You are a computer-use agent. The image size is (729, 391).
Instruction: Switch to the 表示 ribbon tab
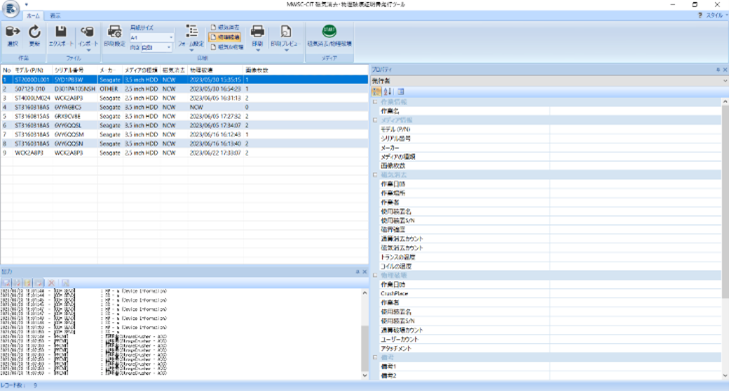tap(55, 15)
